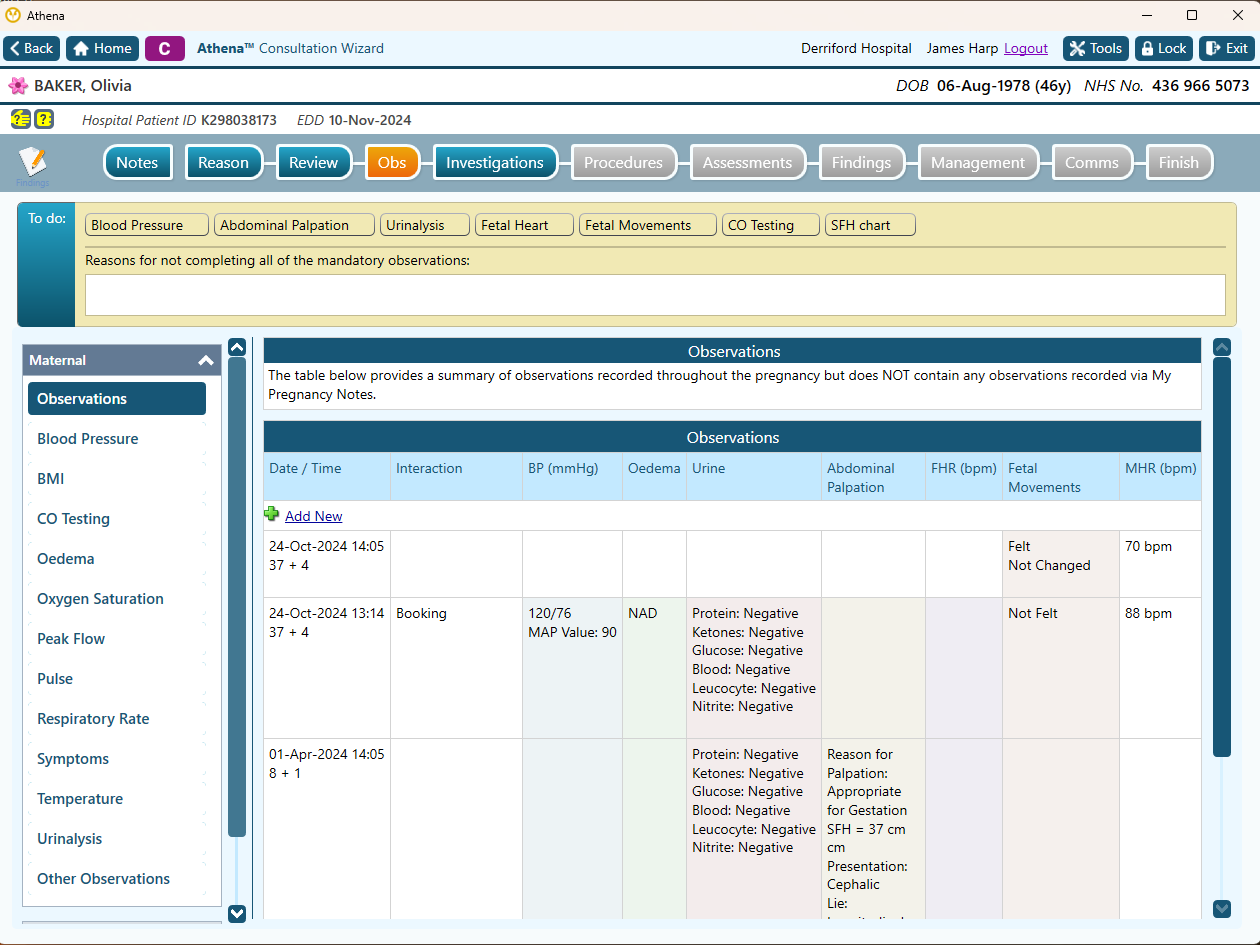This screenshot has height=945, width=1260.
Task: Click the main panel scroll-down arrow
Action: pos(1222,908)
